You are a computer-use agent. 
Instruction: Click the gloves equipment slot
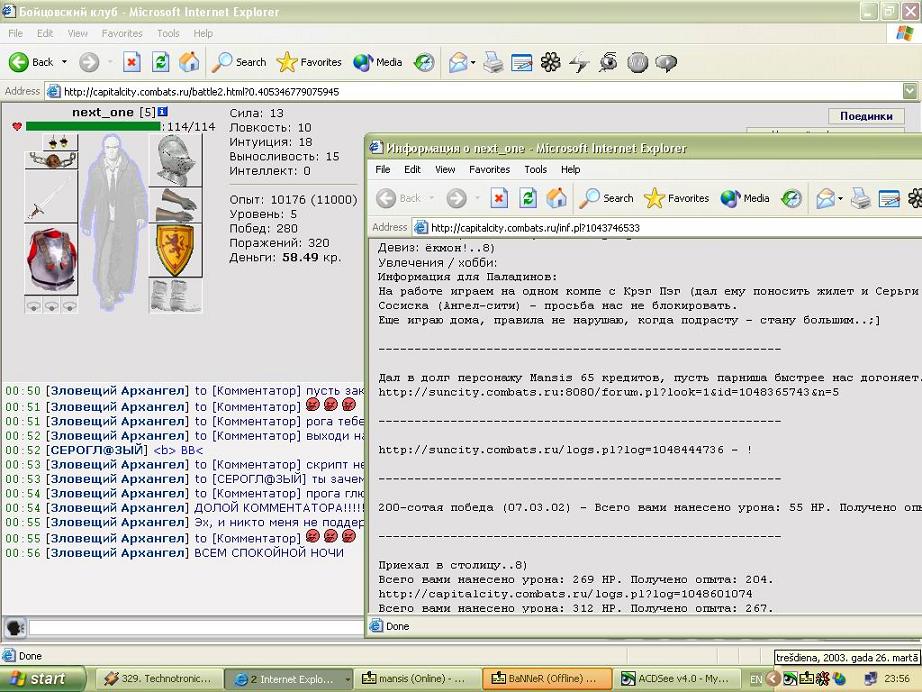(176, 205)
